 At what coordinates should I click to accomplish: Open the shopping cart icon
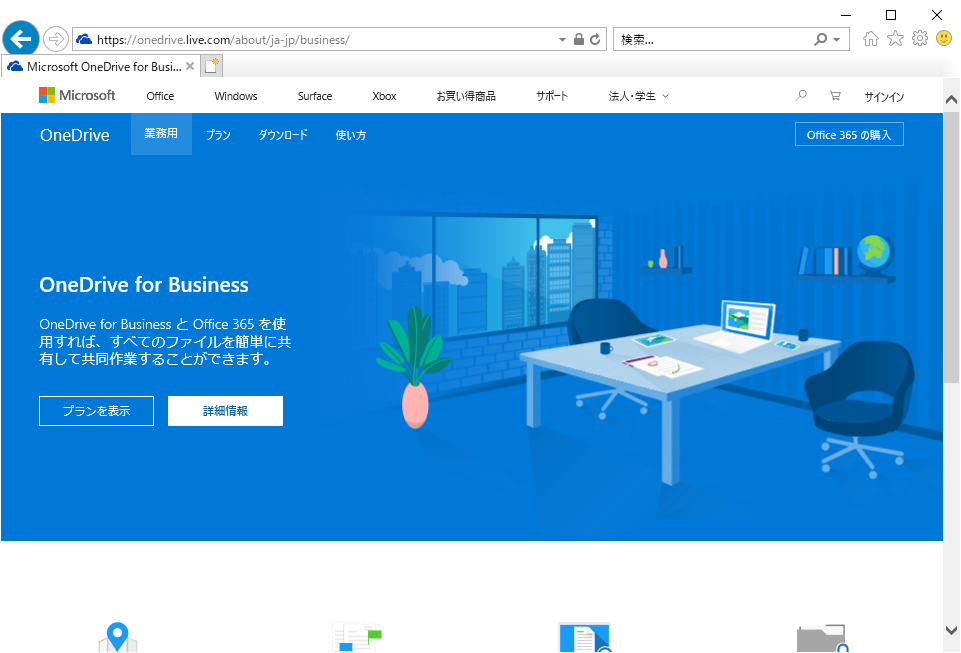point(835,95)
